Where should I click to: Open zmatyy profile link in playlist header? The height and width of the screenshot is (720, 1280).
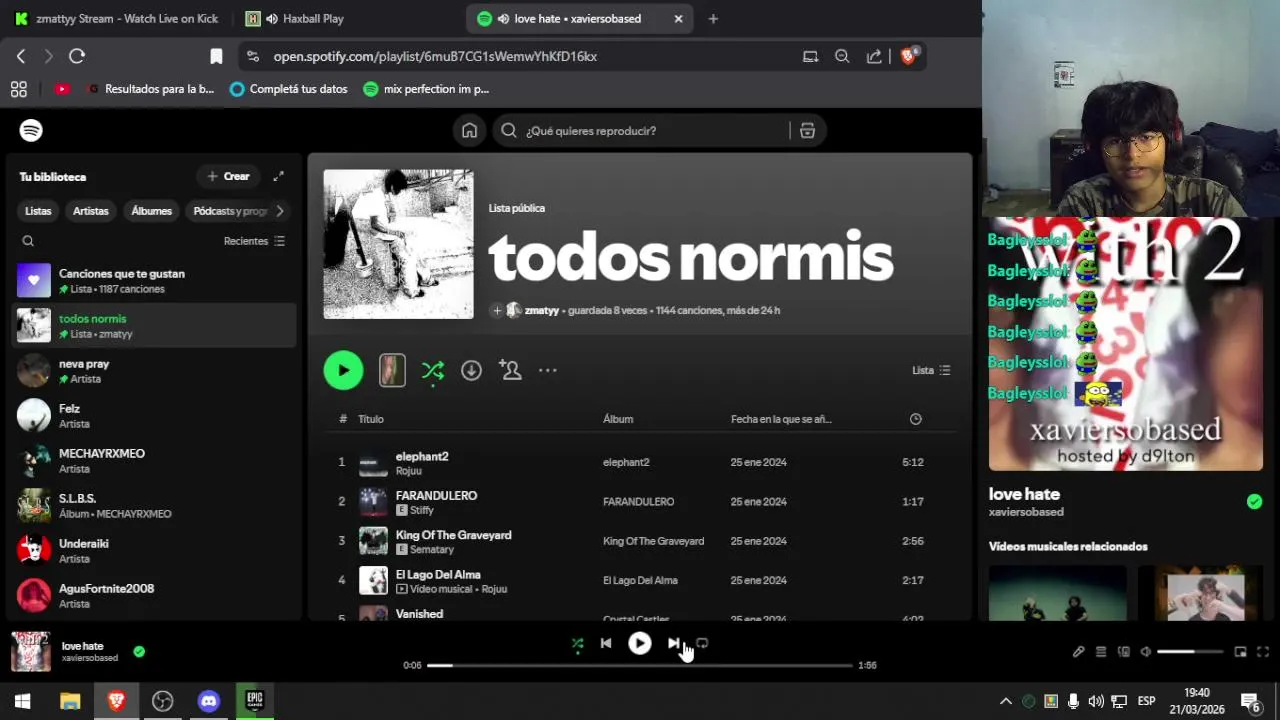[541, 310]
